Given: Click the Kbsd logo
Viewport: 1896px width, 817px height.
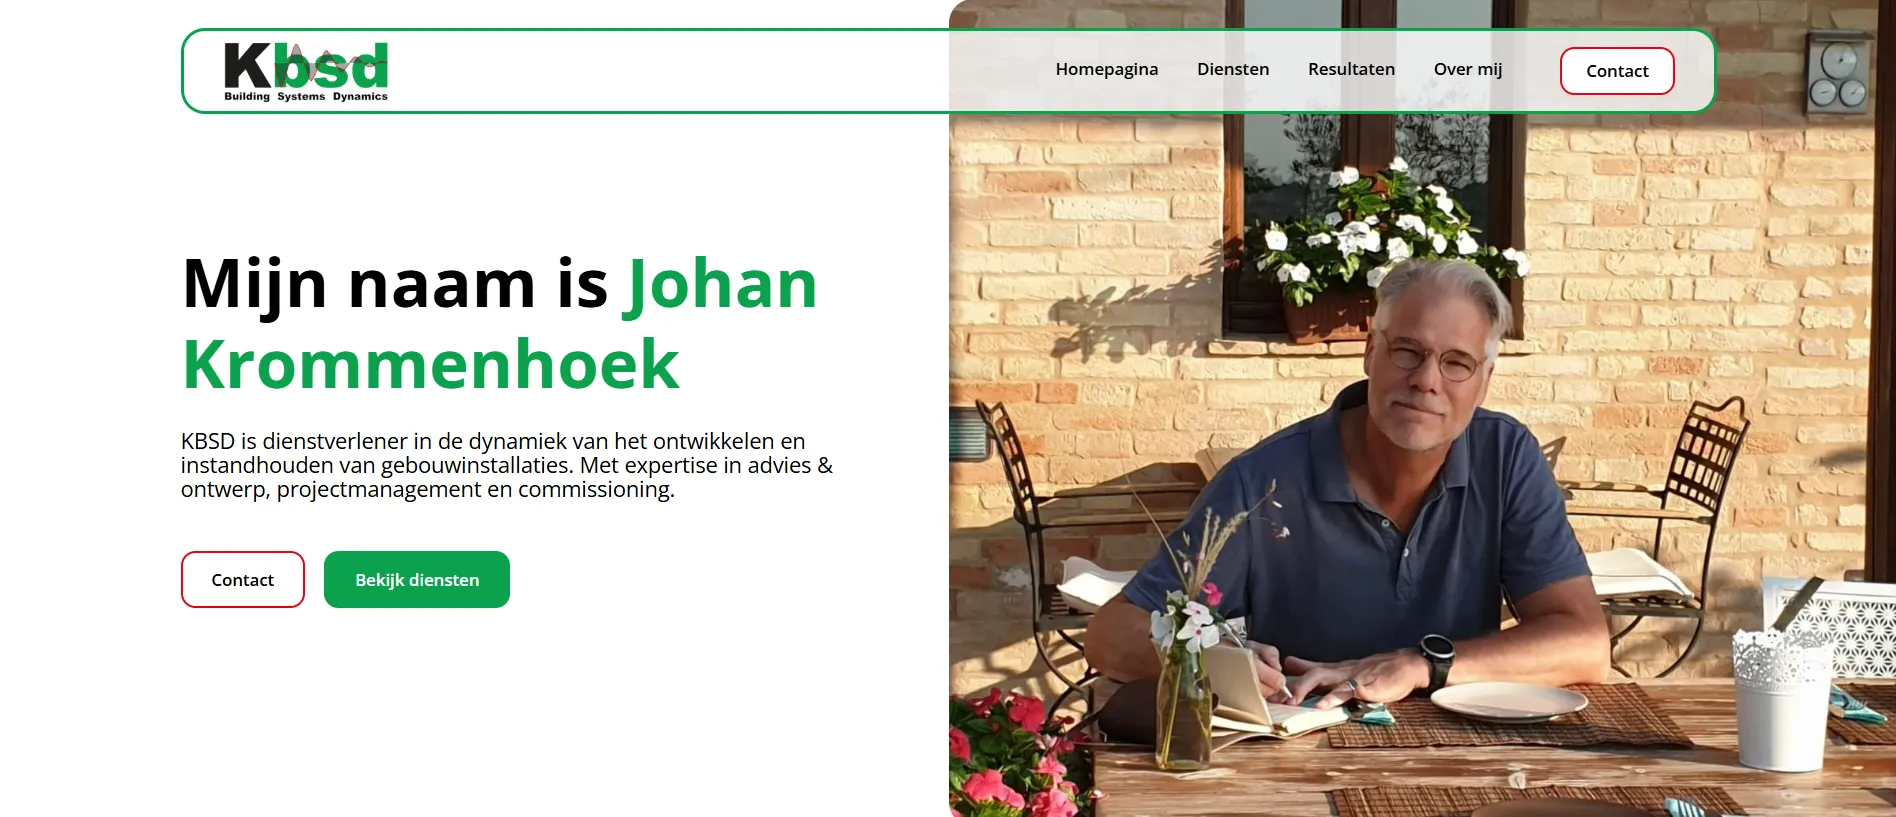Looking at the screenshot, I should click(x=306, y=71).
